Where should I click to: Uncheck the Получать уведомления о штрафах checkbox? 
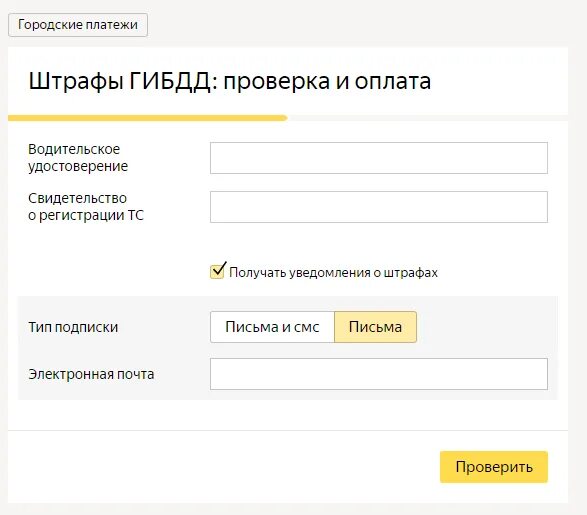[217, 272]
